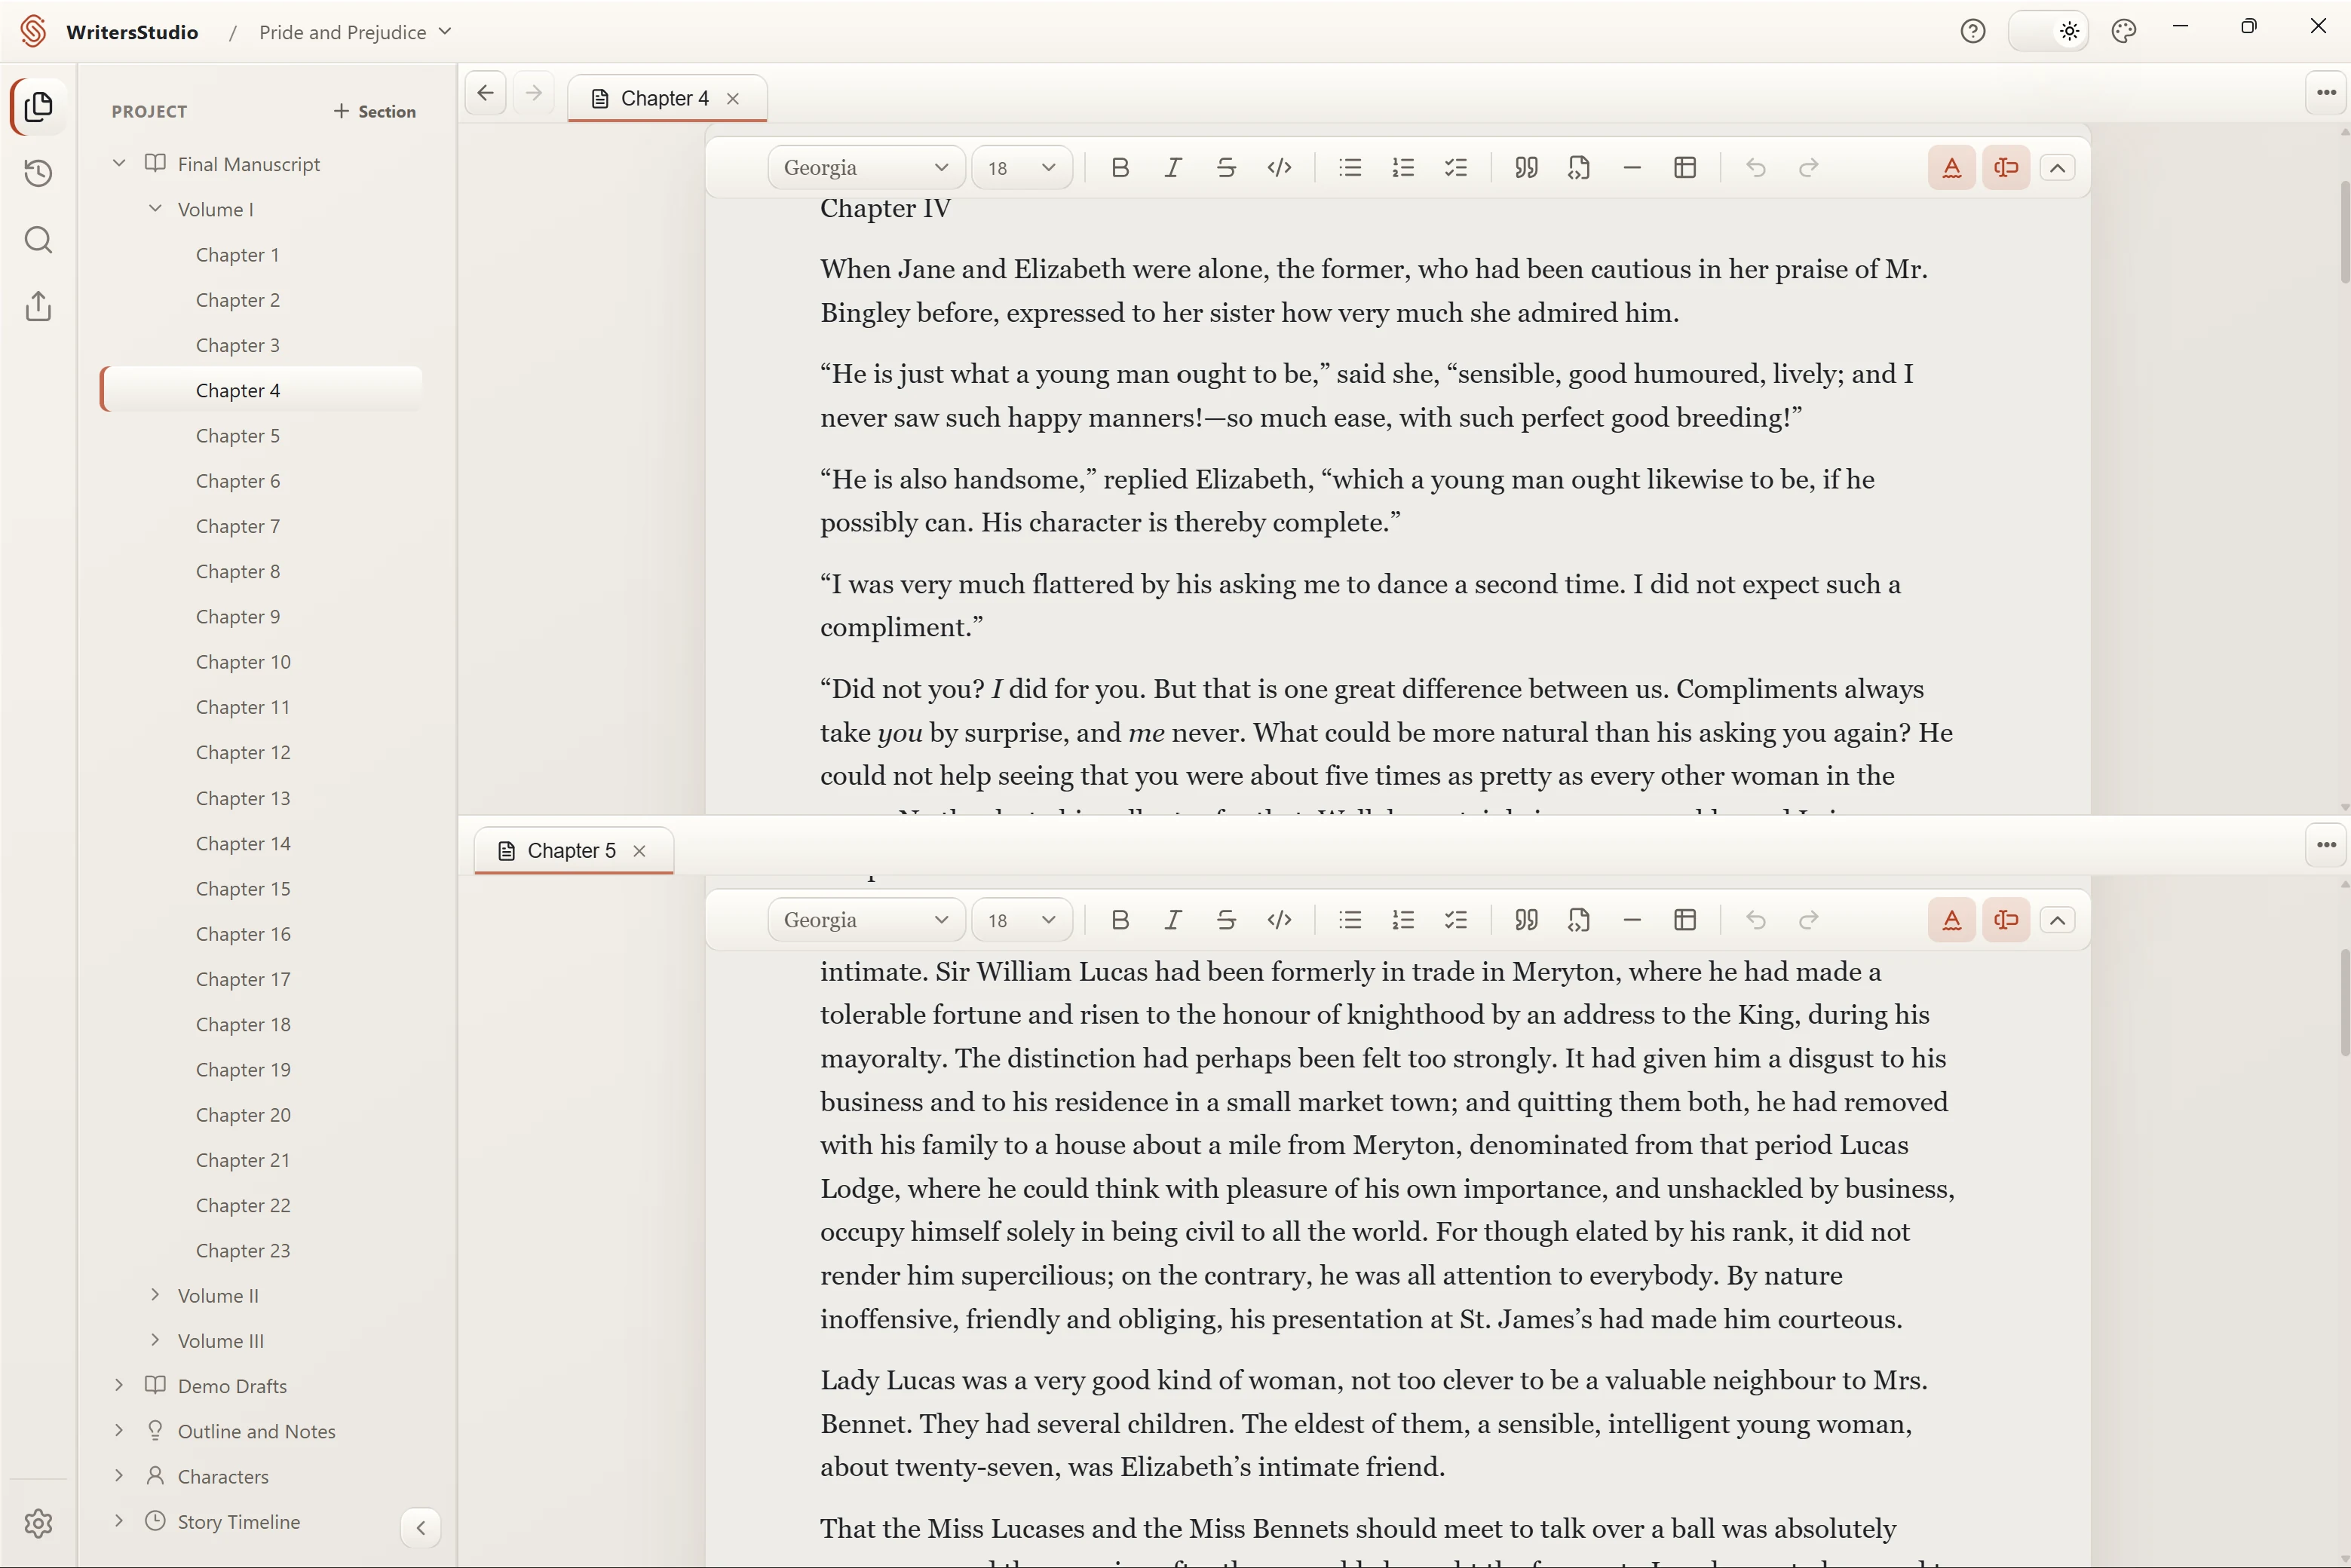Select the Chapter 4 editor tab
2351x1568 pixels.
666,98
